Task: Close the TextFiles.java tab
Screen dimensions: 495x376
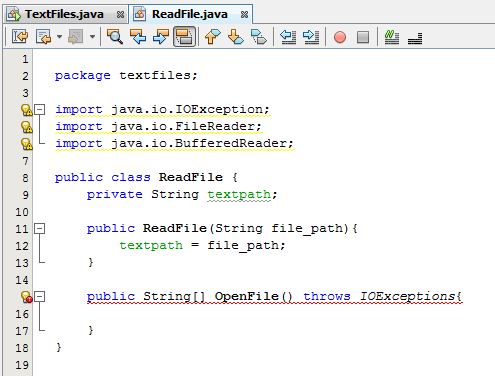Action: [120, 15]
